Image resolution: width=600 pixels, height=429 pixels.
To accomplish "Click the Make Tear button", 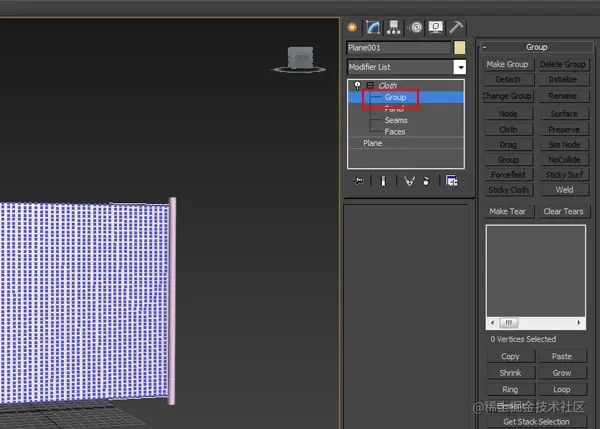I will click(507, 211).
